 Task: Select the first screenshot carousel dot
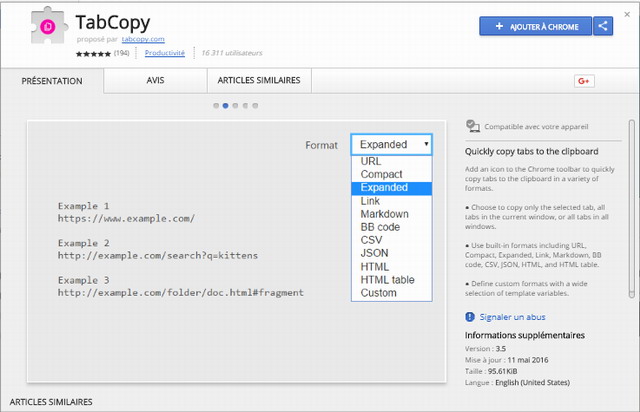click(x=216, y=106)
